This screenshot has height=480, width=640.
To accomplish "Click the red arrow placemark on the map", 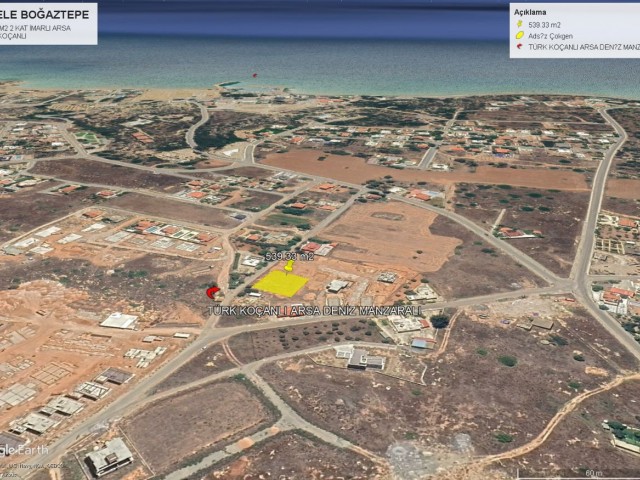I will pyautogui.click(x=213, y=292).
